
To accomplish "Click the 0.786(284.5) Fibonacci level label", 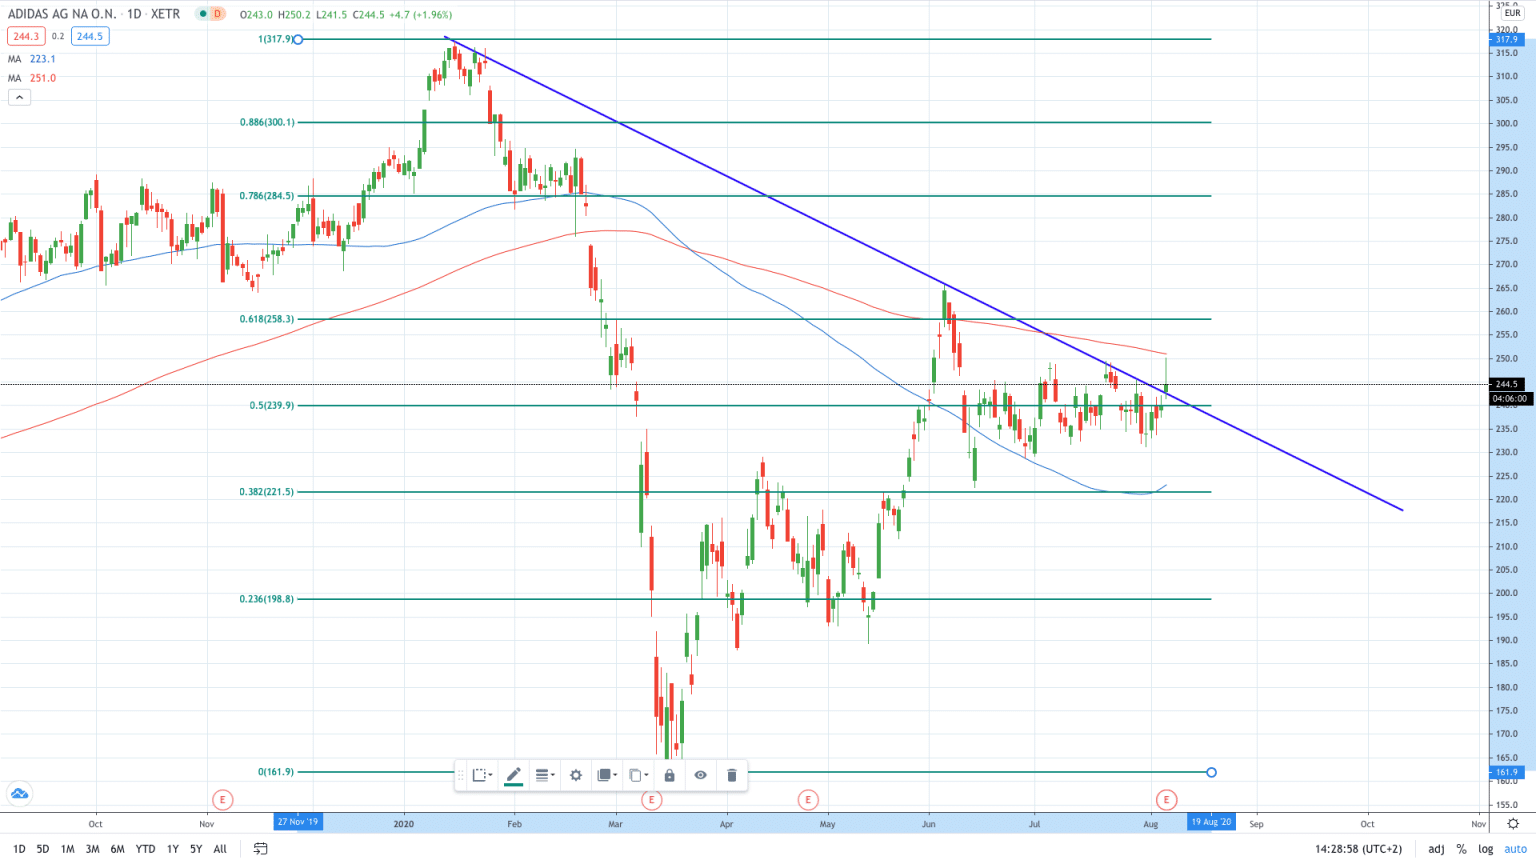I will 267,196.
